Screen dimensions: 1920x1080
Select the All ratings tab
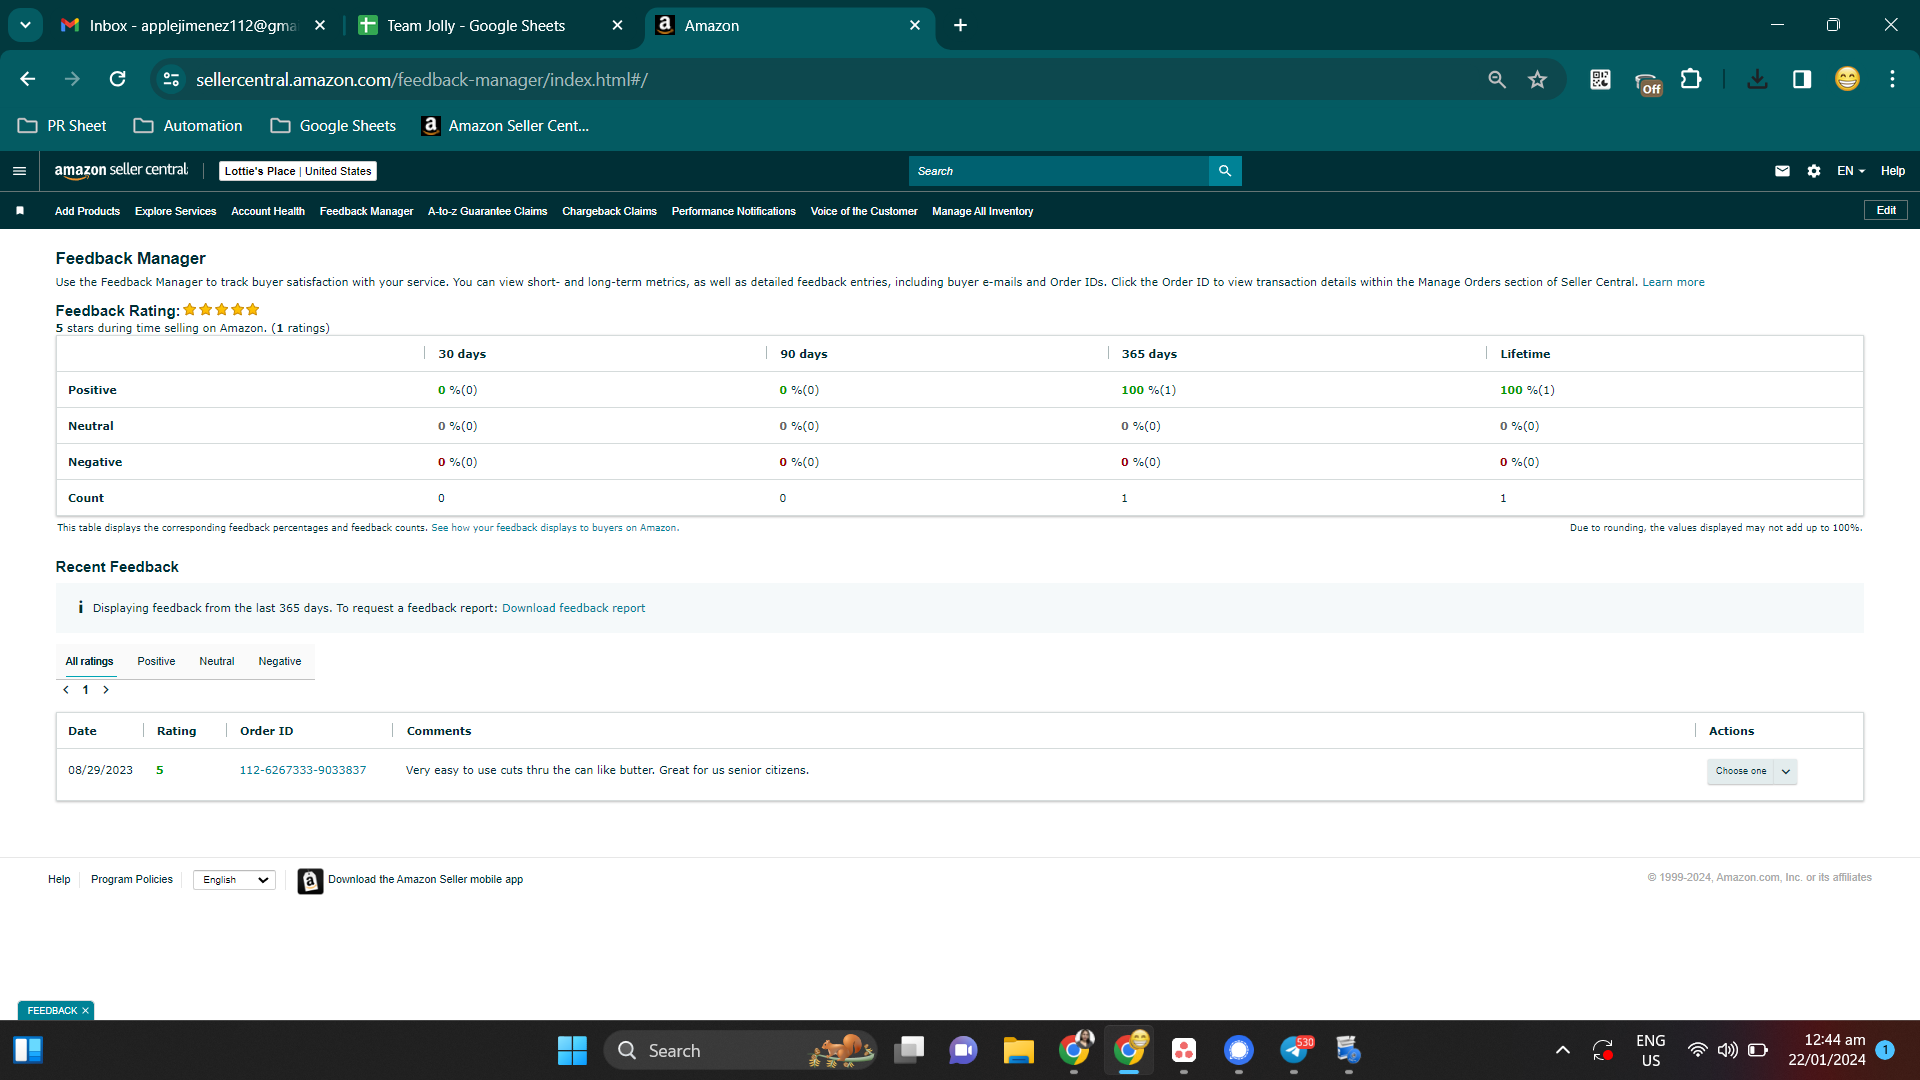tap(90, 661)
